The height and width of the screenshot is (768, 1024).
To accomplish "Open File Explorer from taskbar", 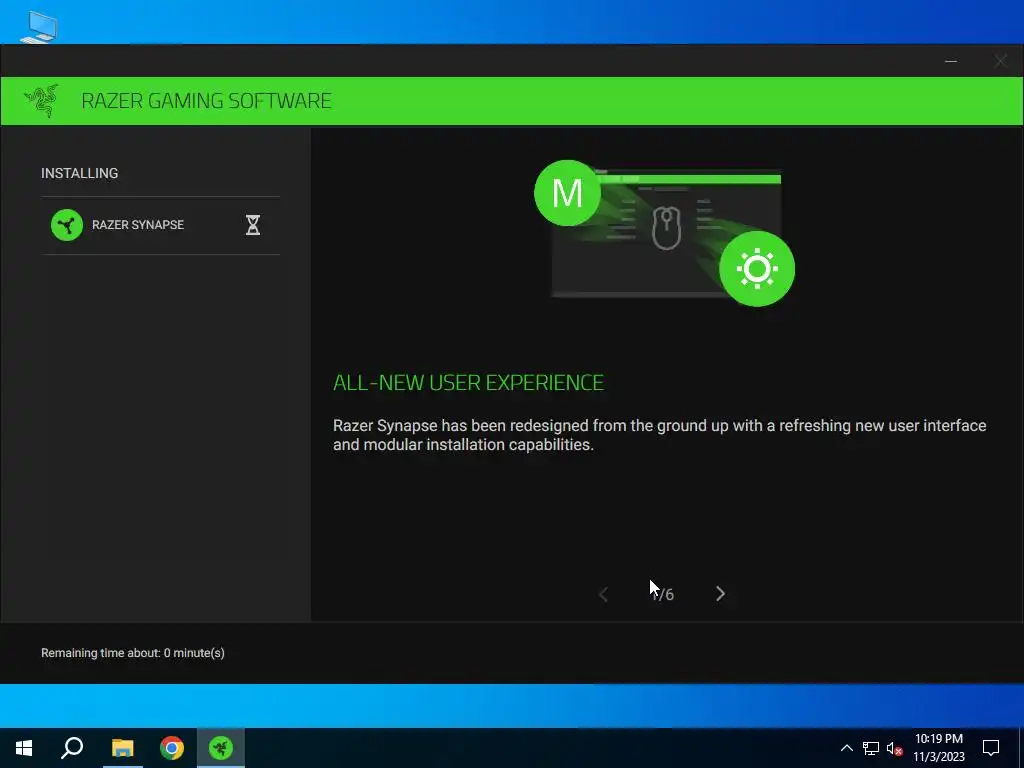I will [x=122, y=748].
